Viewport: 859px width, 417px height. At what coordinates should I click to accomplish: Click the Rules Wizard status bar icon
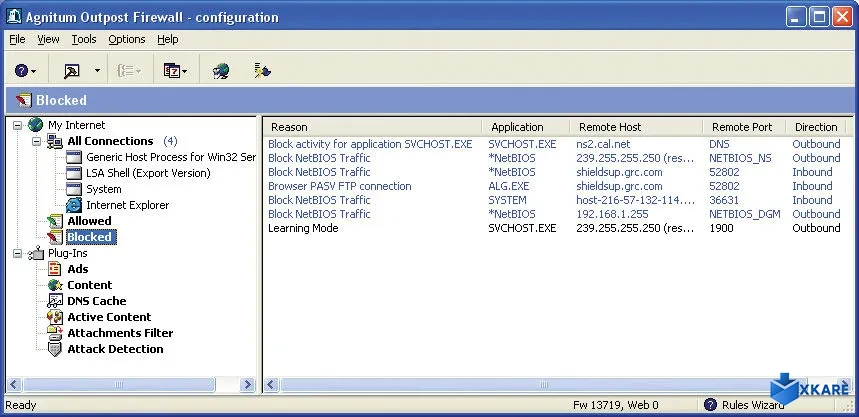[711, 405]
